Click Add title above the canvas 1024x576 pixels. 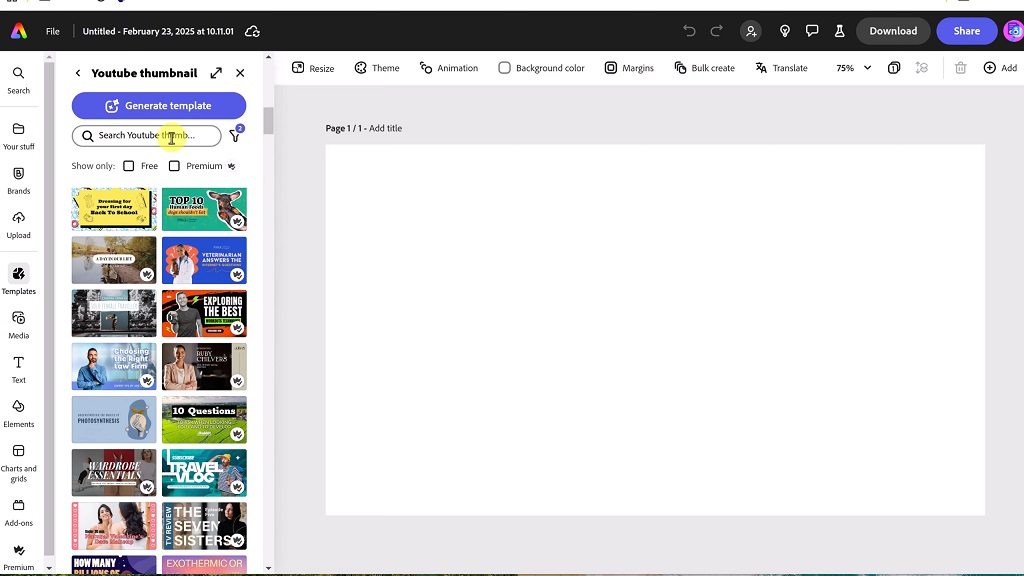[385, 128]
